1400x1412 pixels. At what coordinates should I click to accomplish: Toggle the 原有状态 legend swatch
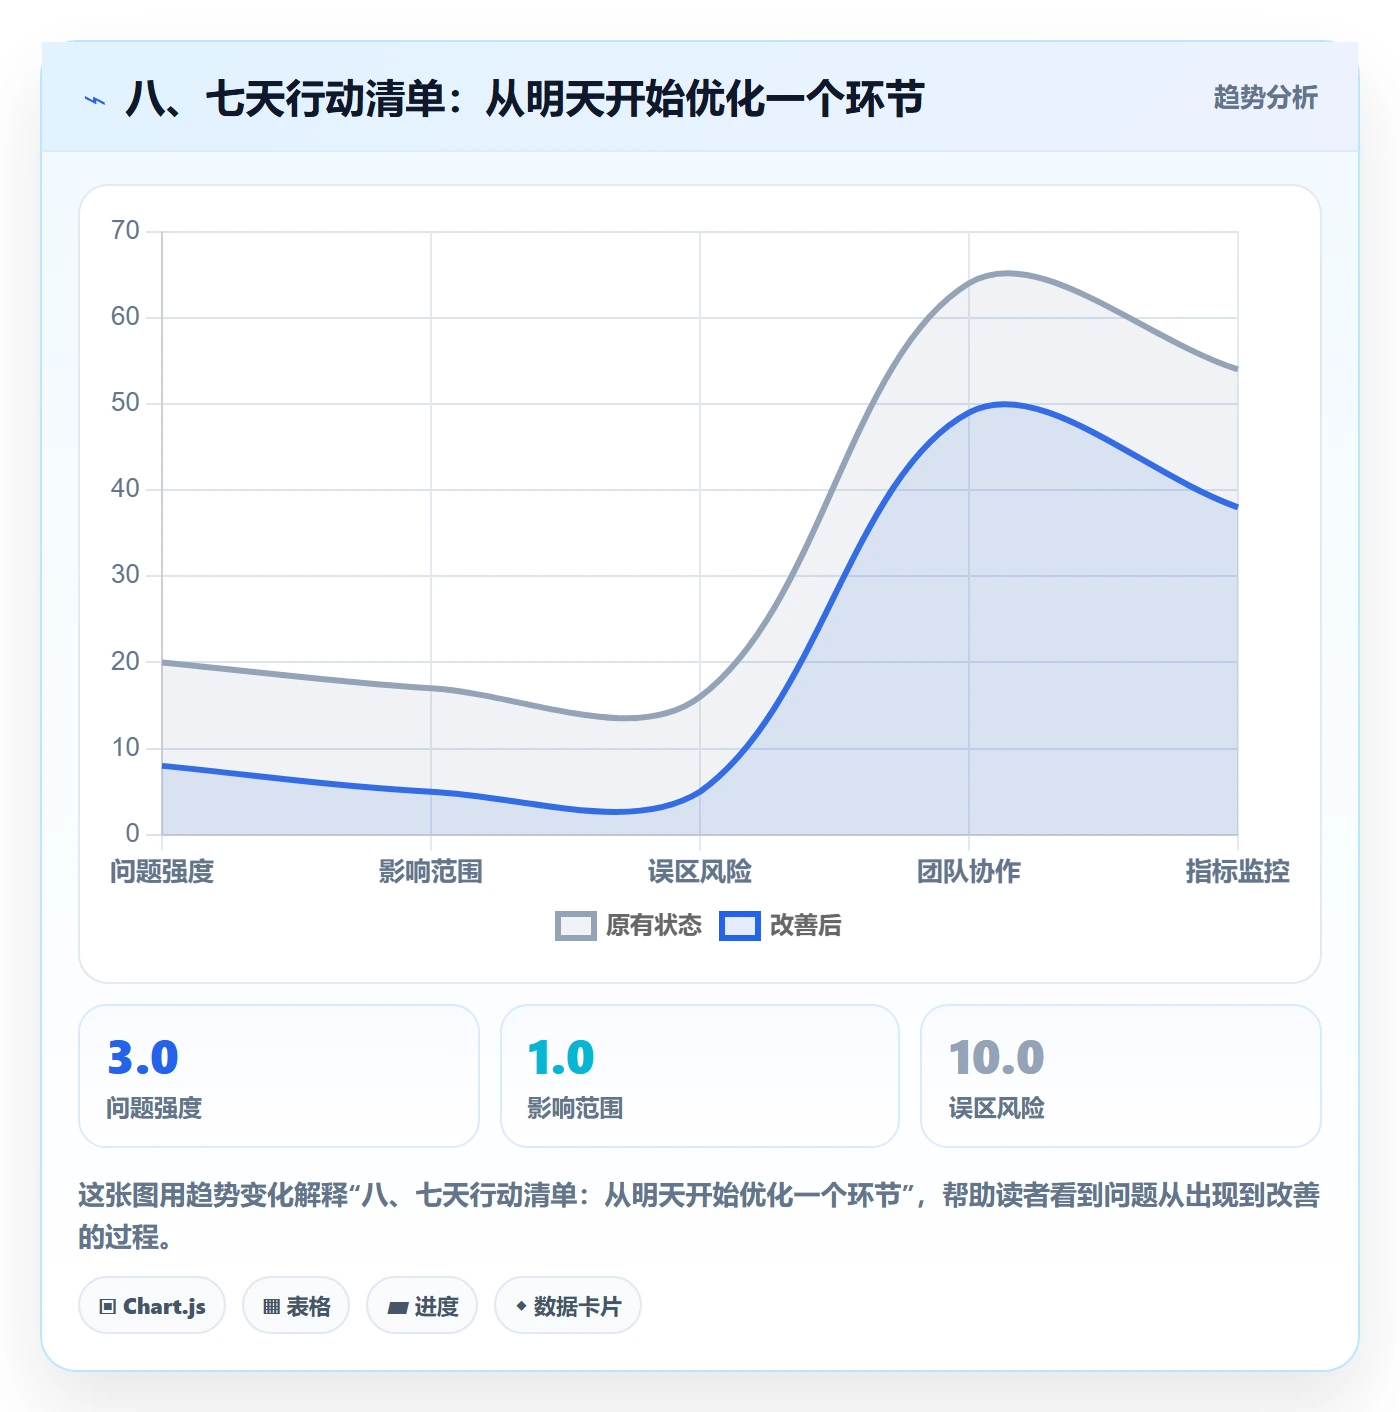(x=576, y=926)
